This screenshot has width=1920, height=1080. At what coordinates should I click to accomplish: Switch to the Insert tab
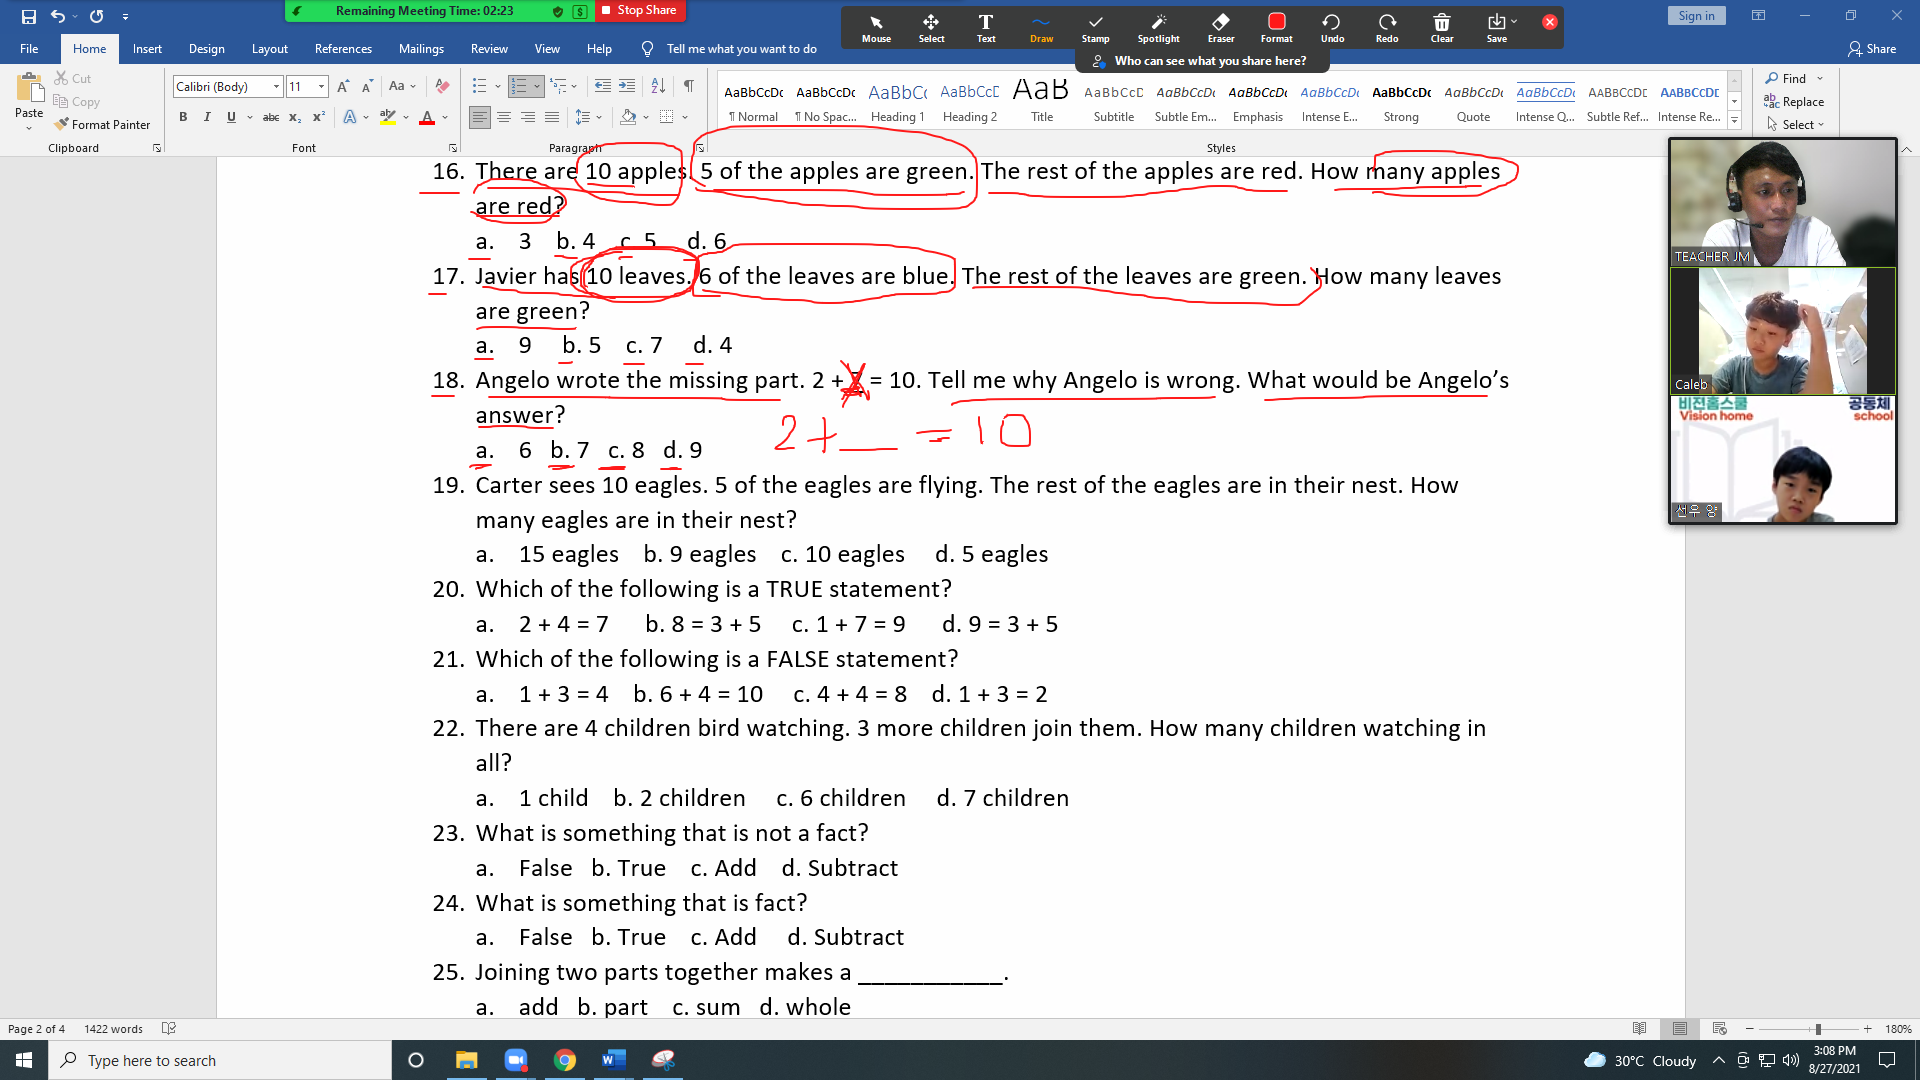(x=147, y=48)
